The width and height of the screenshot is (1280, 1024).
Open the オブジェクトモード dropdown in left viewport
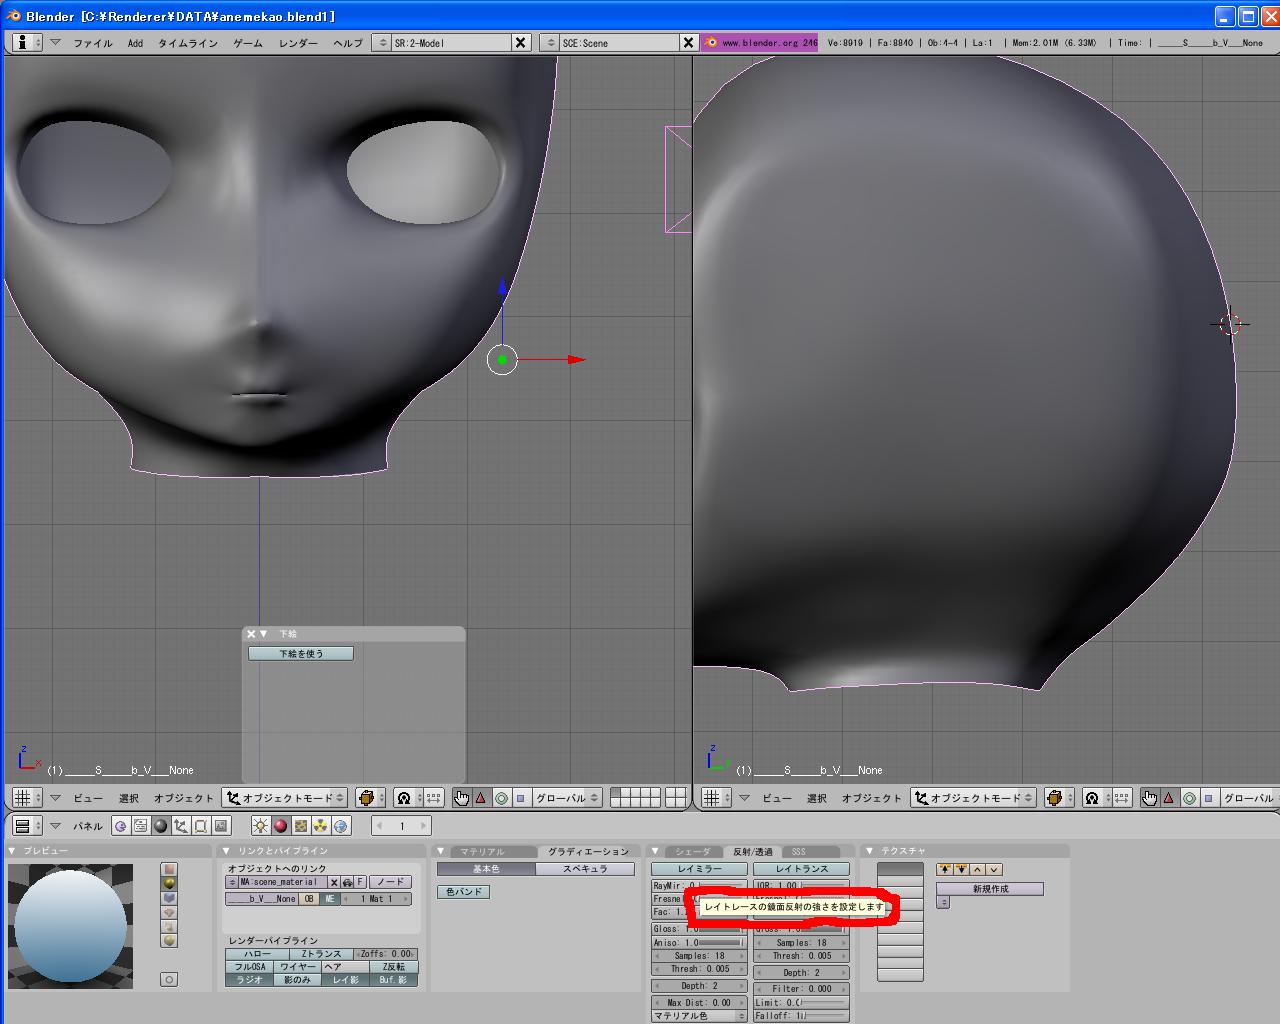tap(285, 798)
